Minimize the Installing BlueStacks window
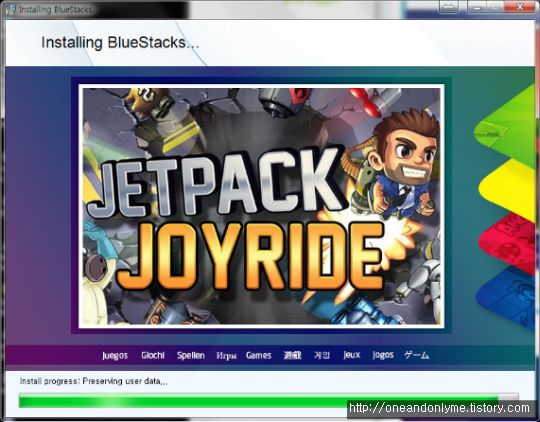 (x=477, y=7)
